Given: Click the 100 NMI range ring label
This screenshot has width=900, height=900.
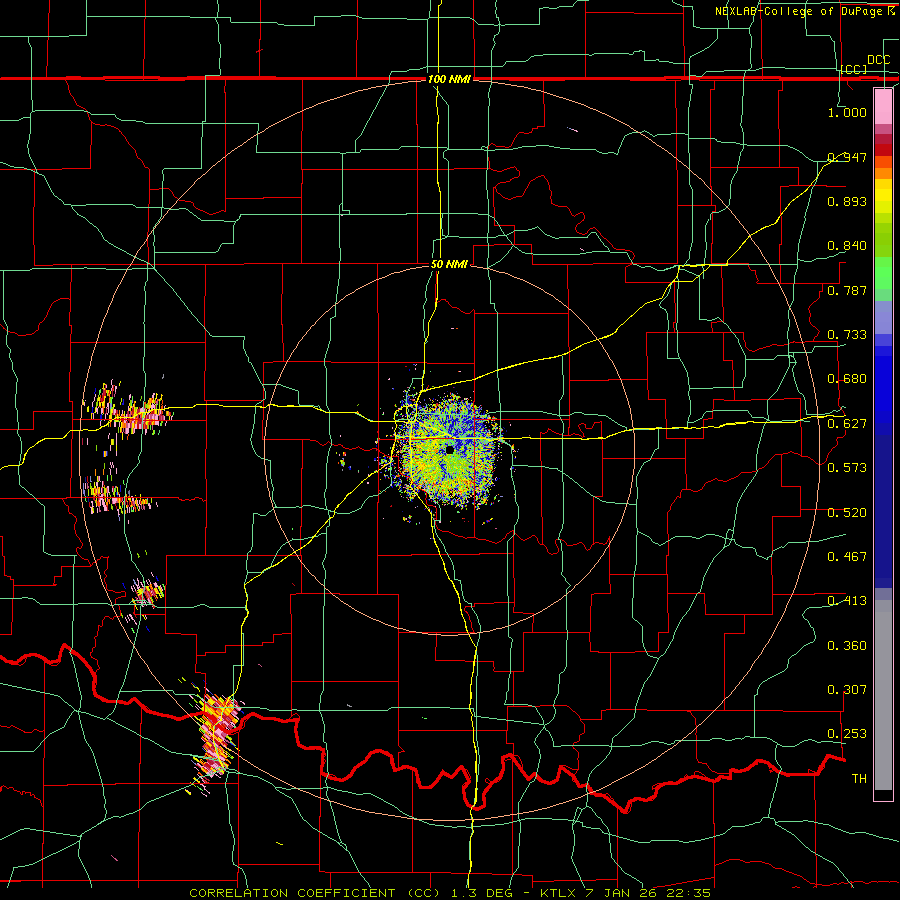Looking at the screenshot, I should 449,79.
